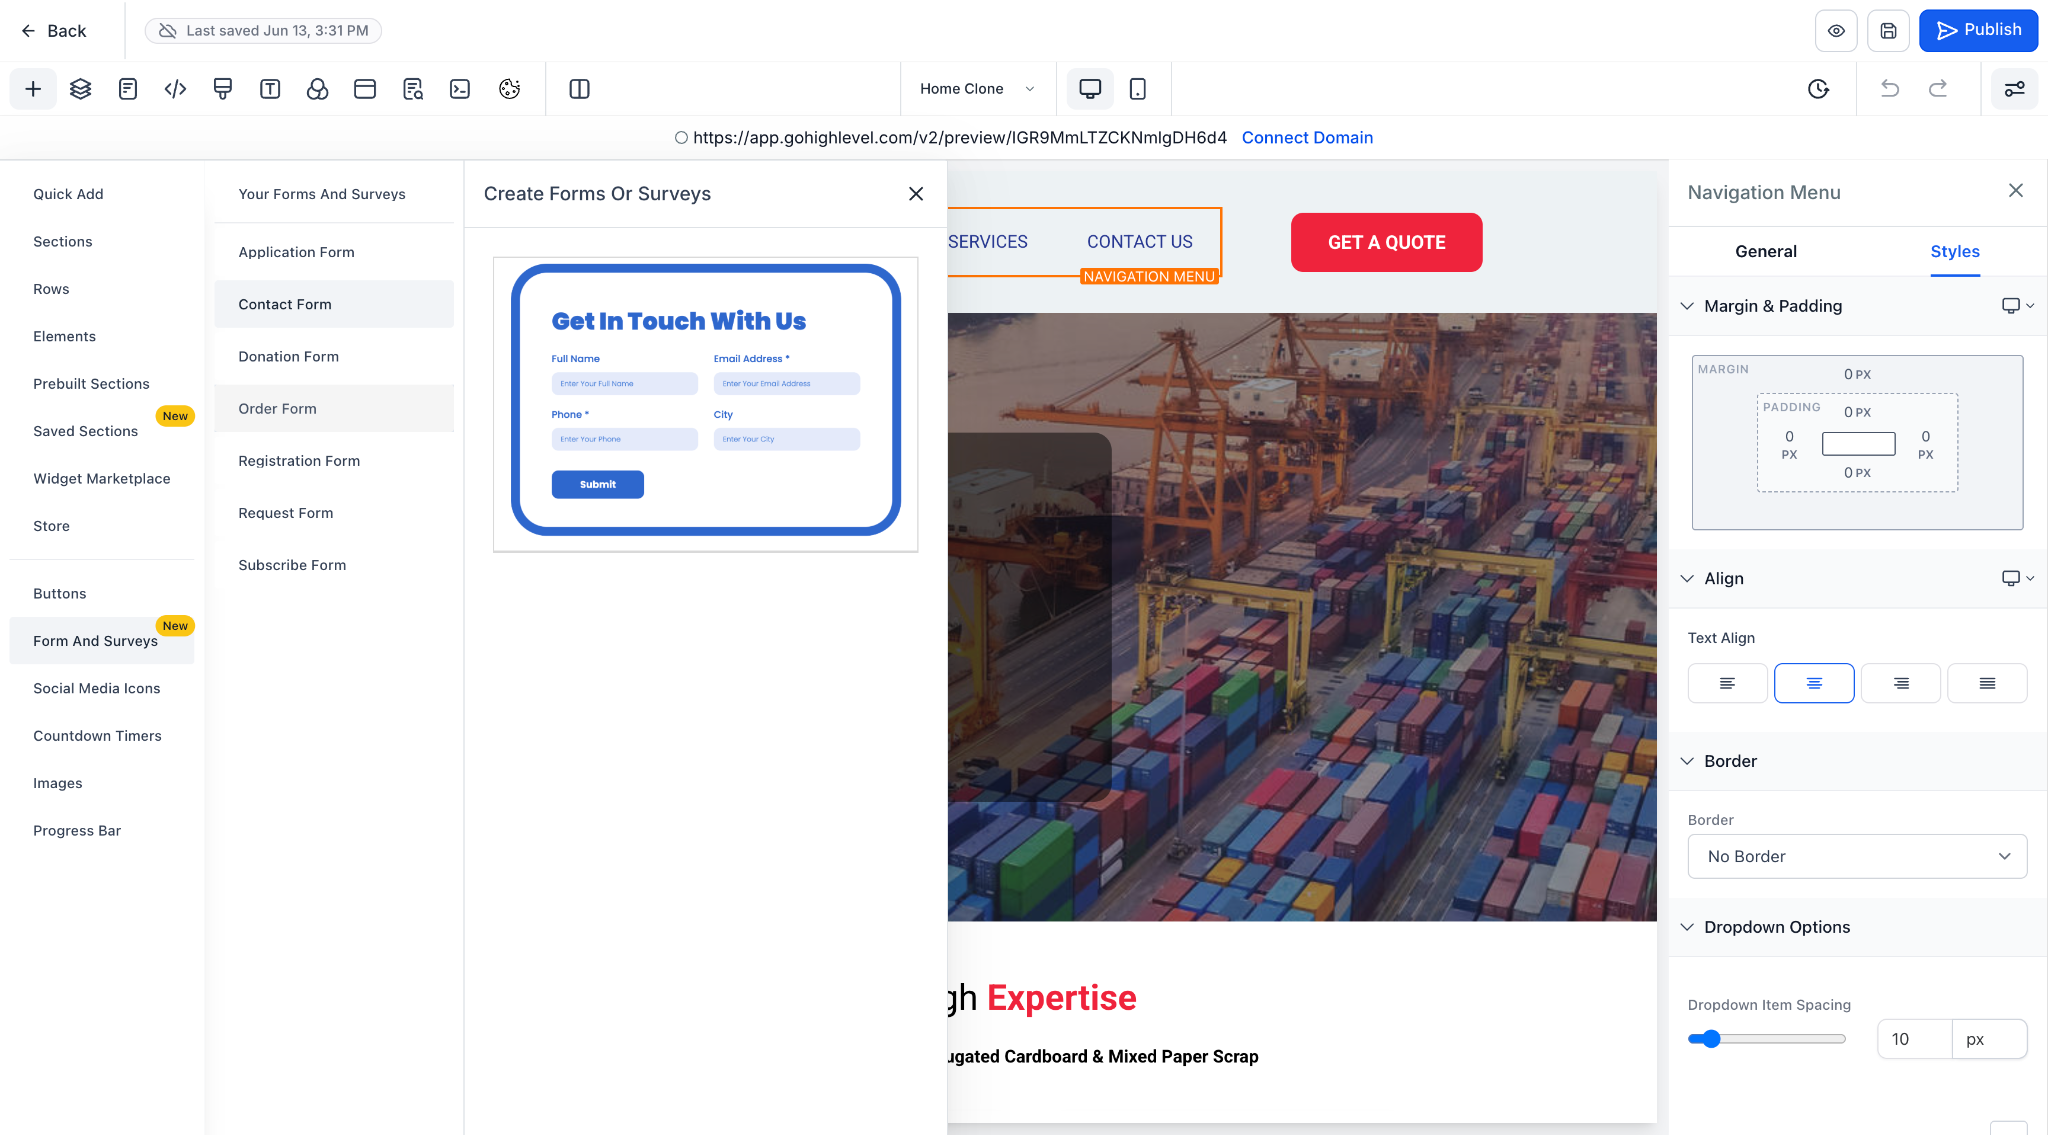Open version history clock icon
2048x1135 pixels.
coord(1818,89)
